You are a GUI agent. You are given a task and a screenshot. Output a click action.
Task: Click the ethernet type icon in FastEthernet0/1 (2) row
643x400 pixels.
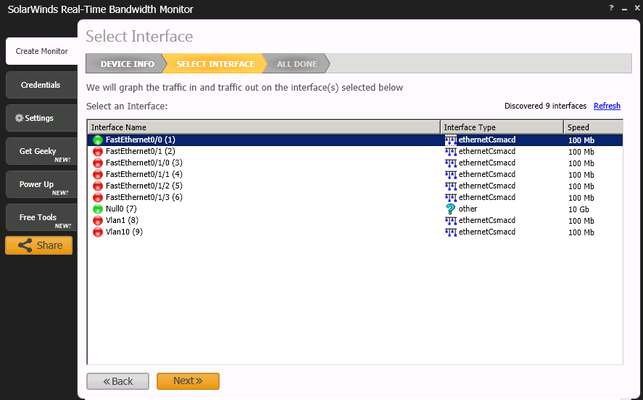451,152
